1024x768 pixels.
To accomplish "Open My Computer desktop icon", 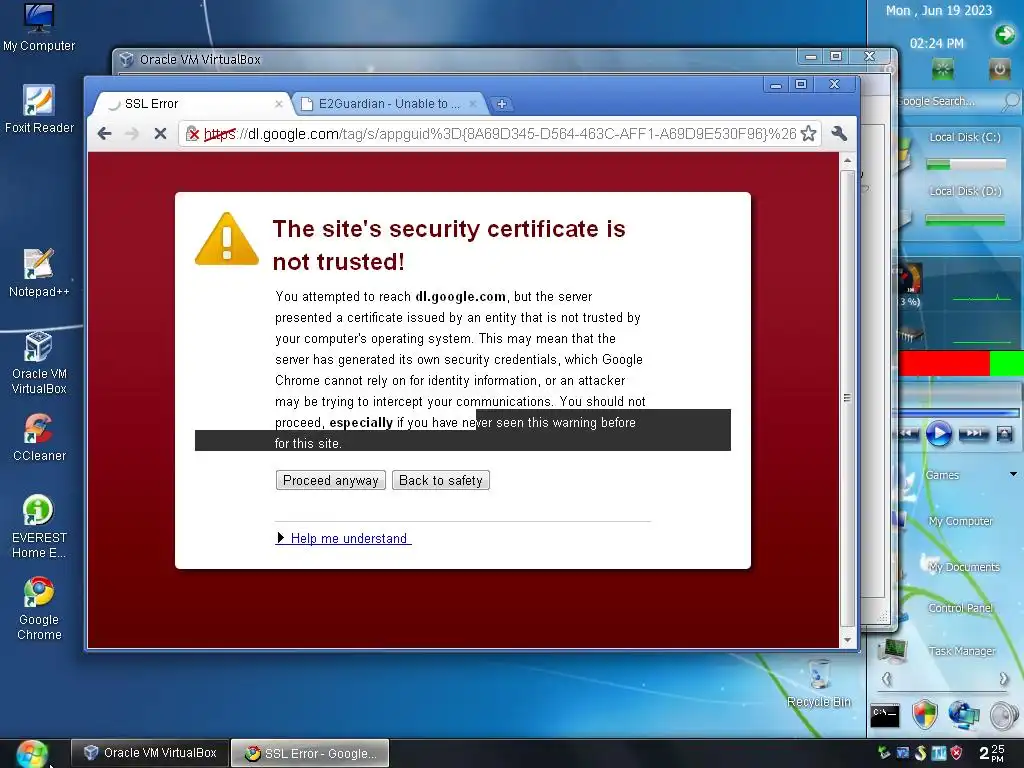I will tap(39, 27).
